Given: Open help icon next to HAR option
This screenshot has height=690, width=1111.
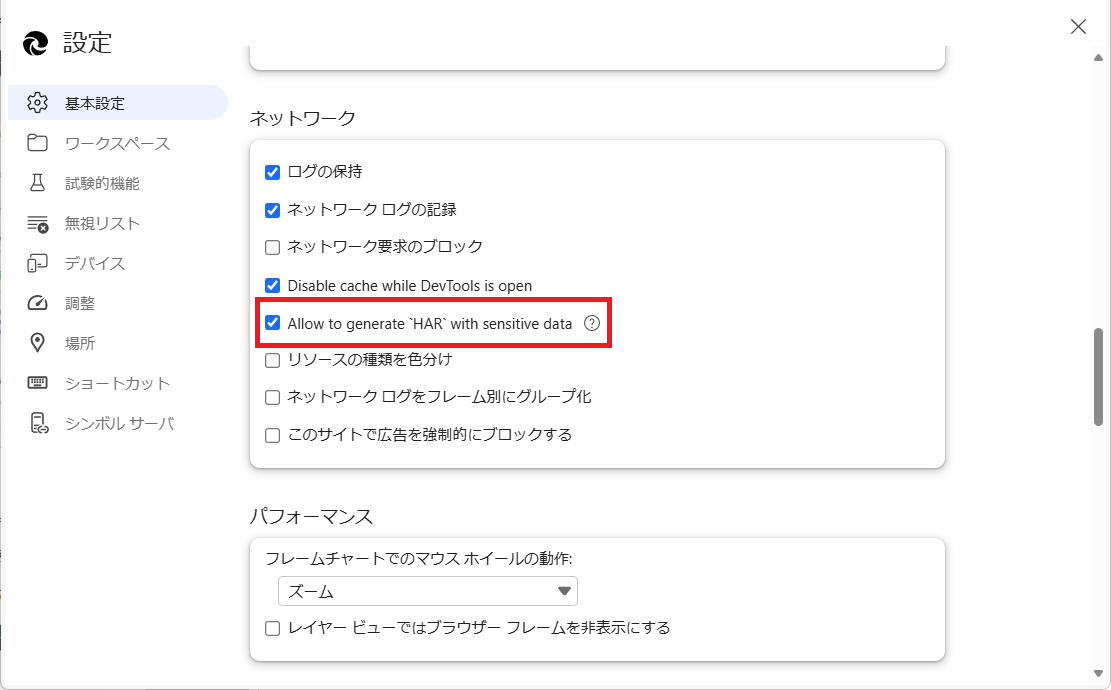Looking at the screenshot, I should (x=592, y=323).
